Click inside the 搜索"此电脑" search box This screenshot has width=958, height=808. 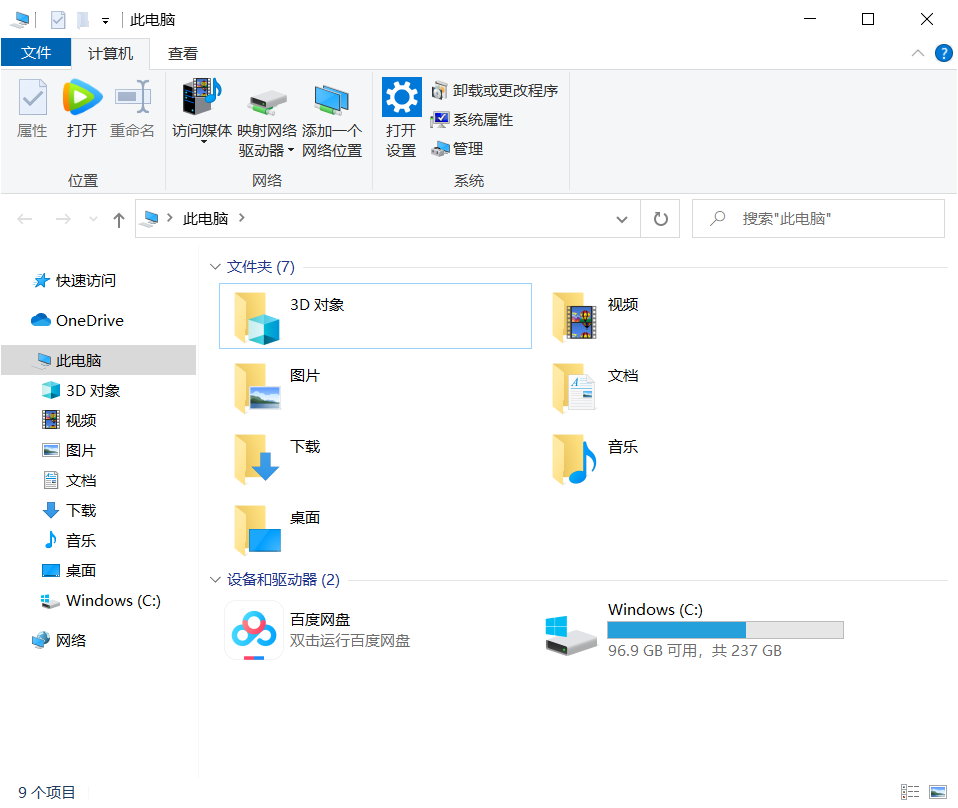click(820, 218)
